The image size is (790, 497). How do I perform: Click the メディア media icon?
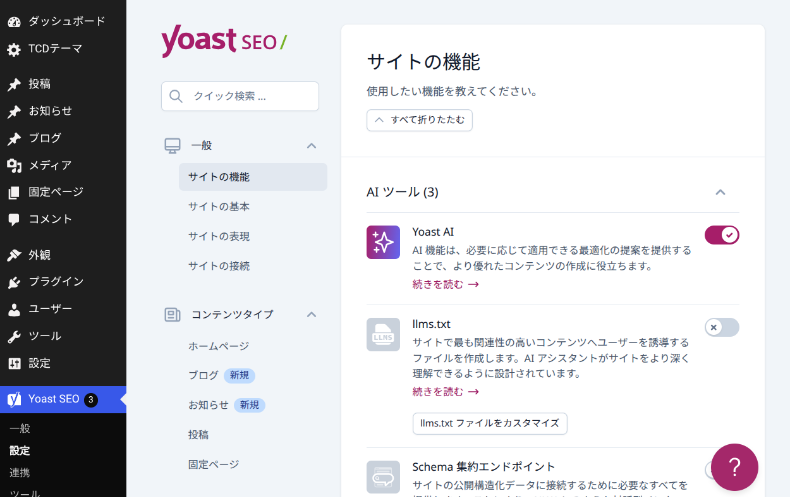pyautogui.click(x=14, y=165)
